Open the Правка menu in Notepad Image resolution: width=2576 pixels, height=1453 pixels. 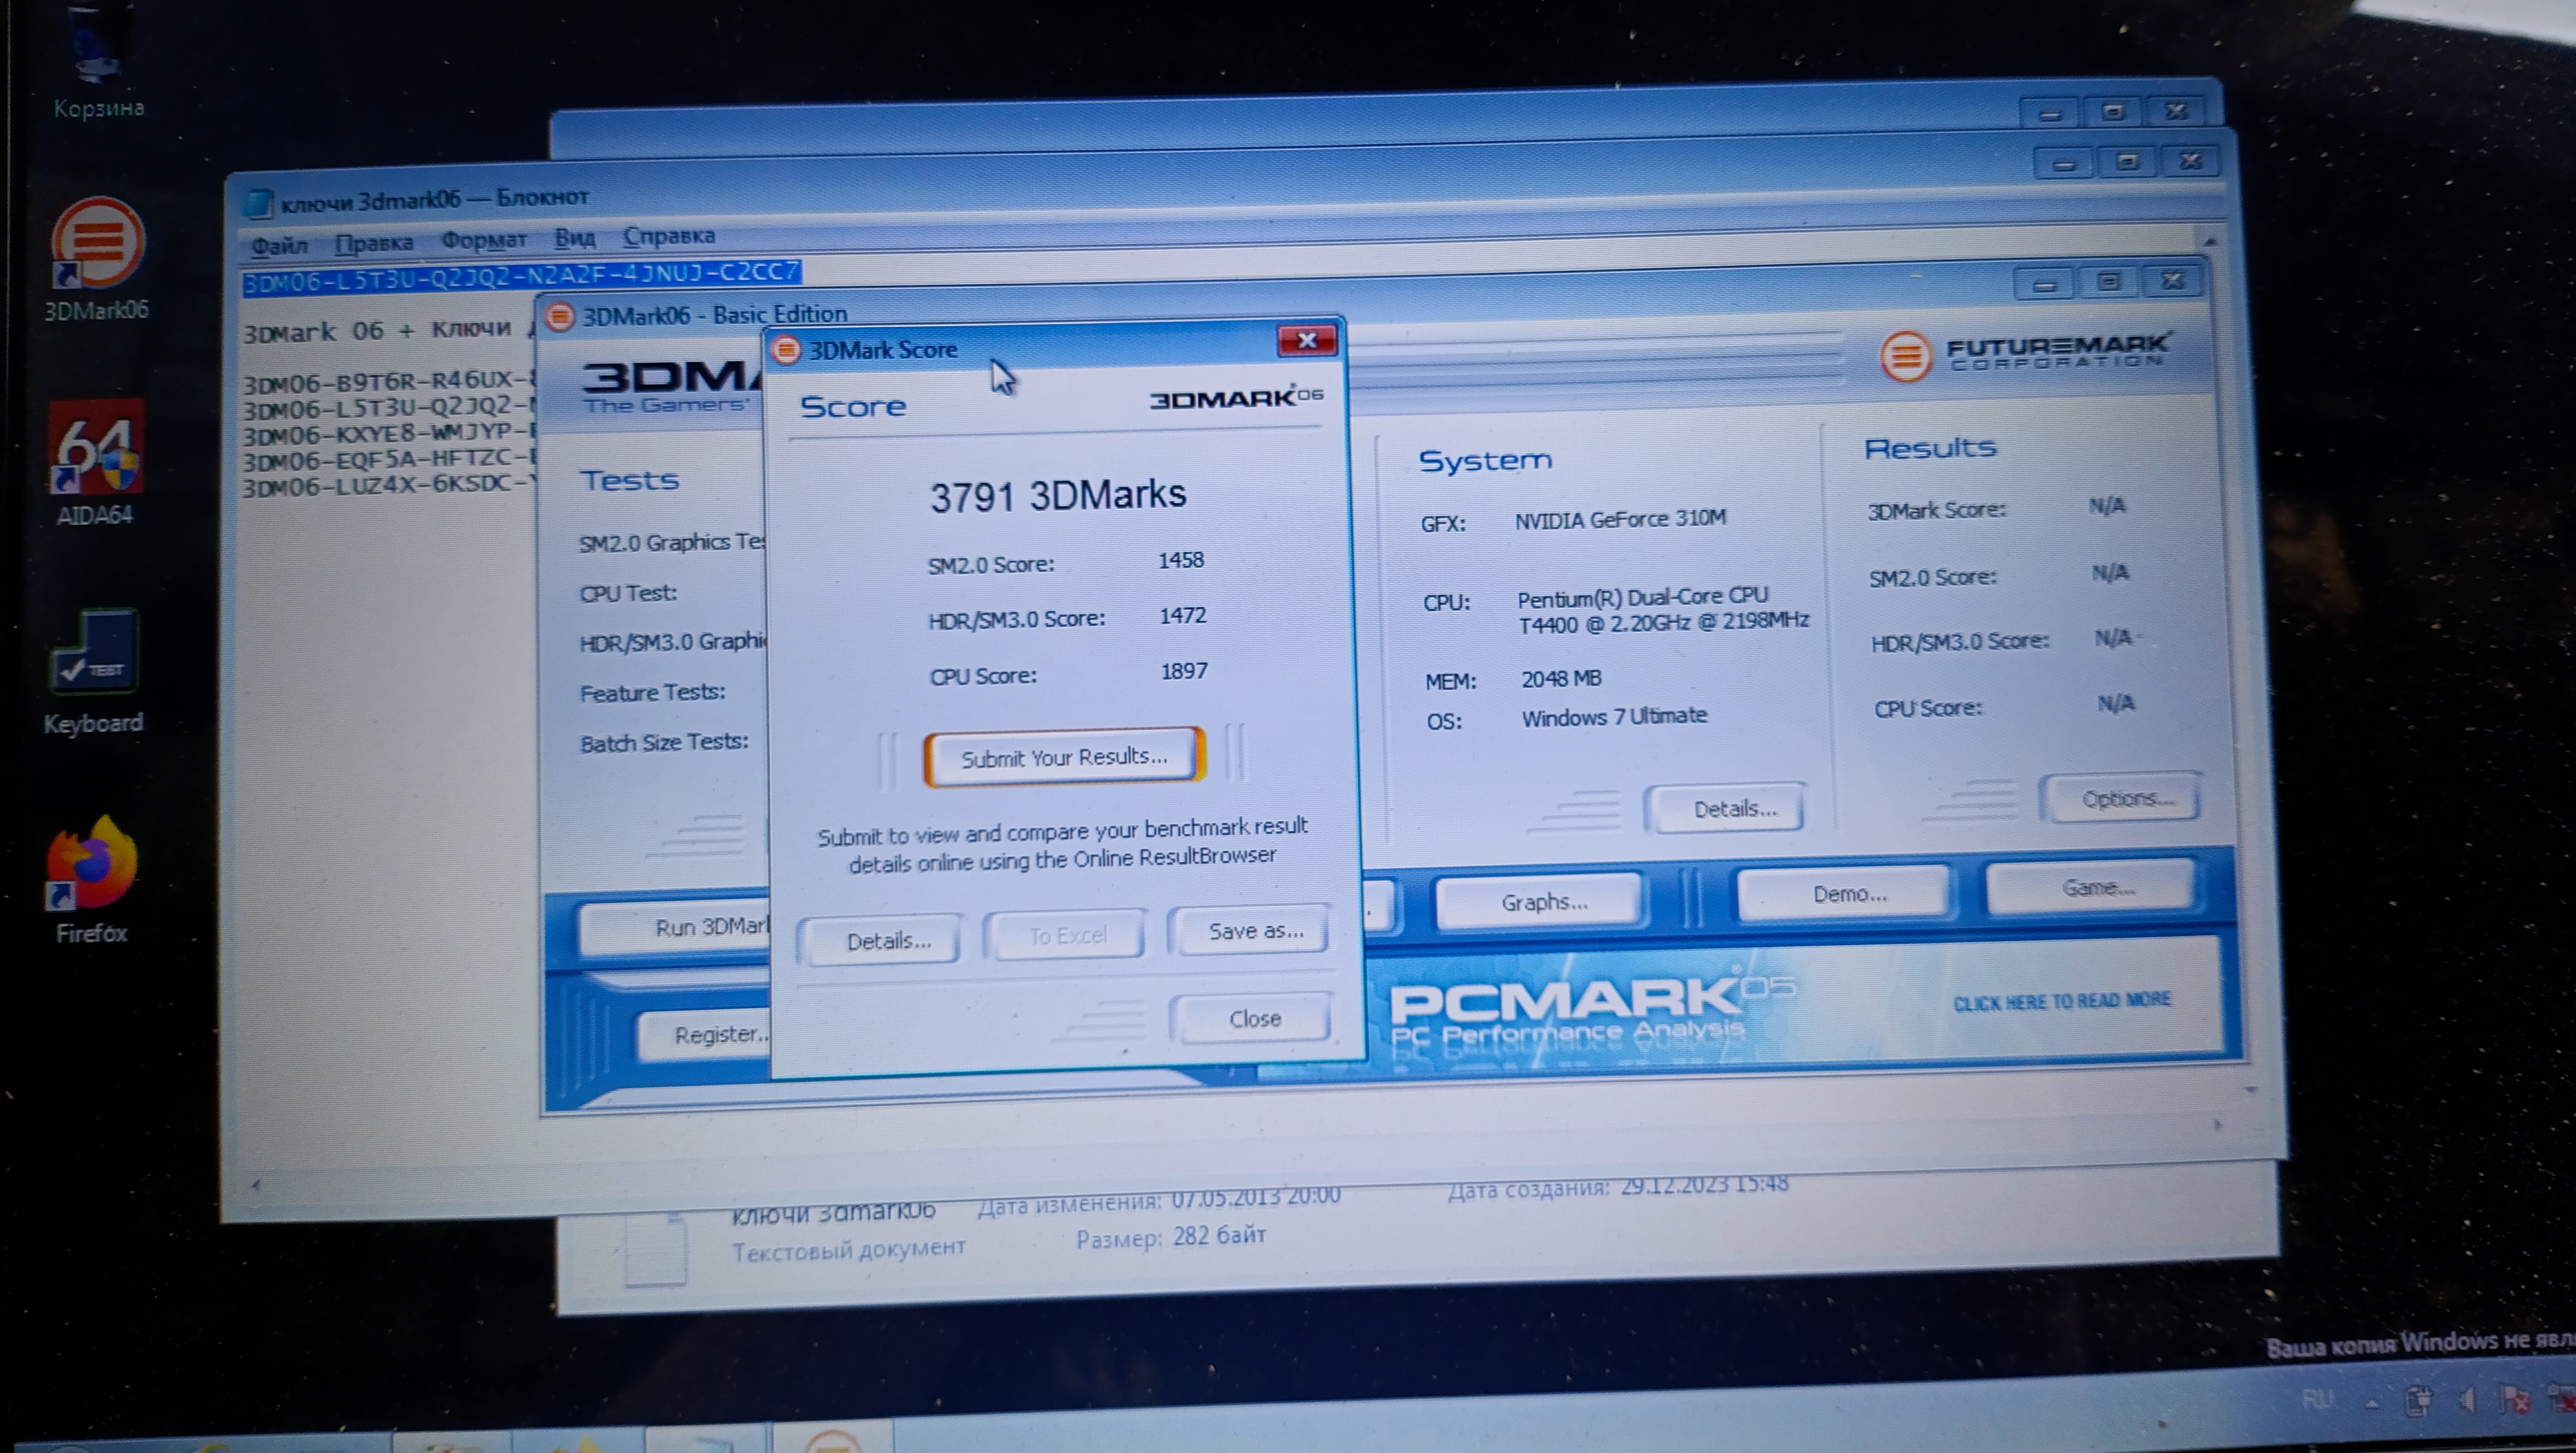click(x=374, y=243)
